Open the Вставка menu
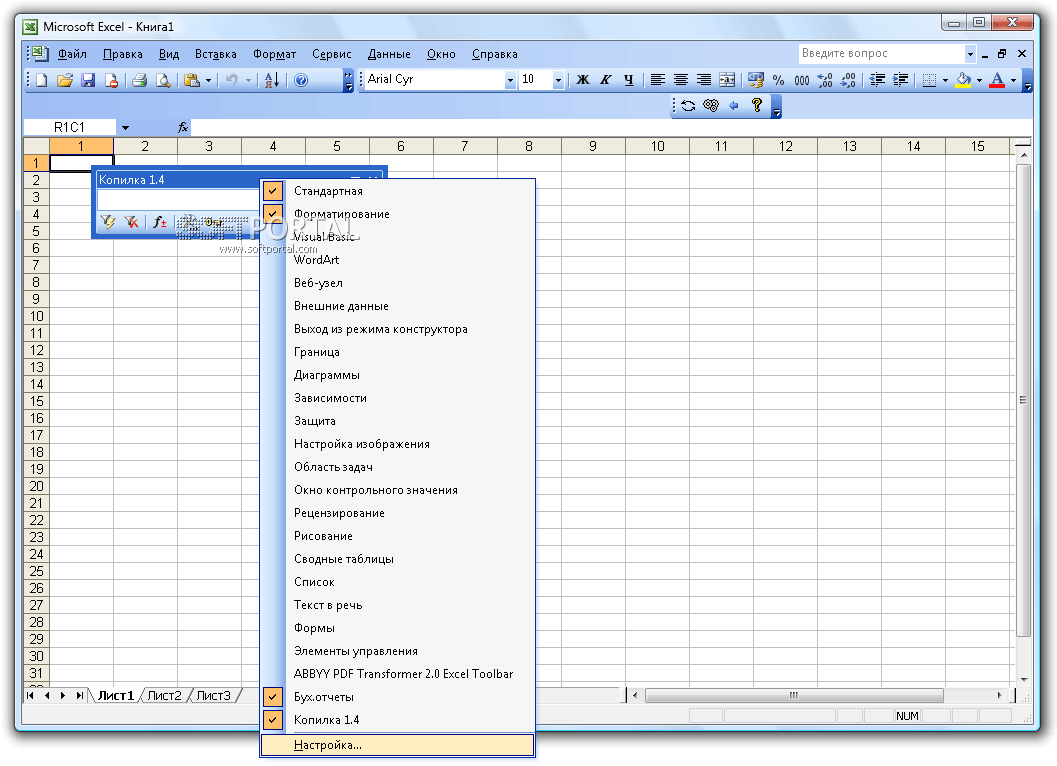This screenshot has width=1057, height=766. pos(216,54)
